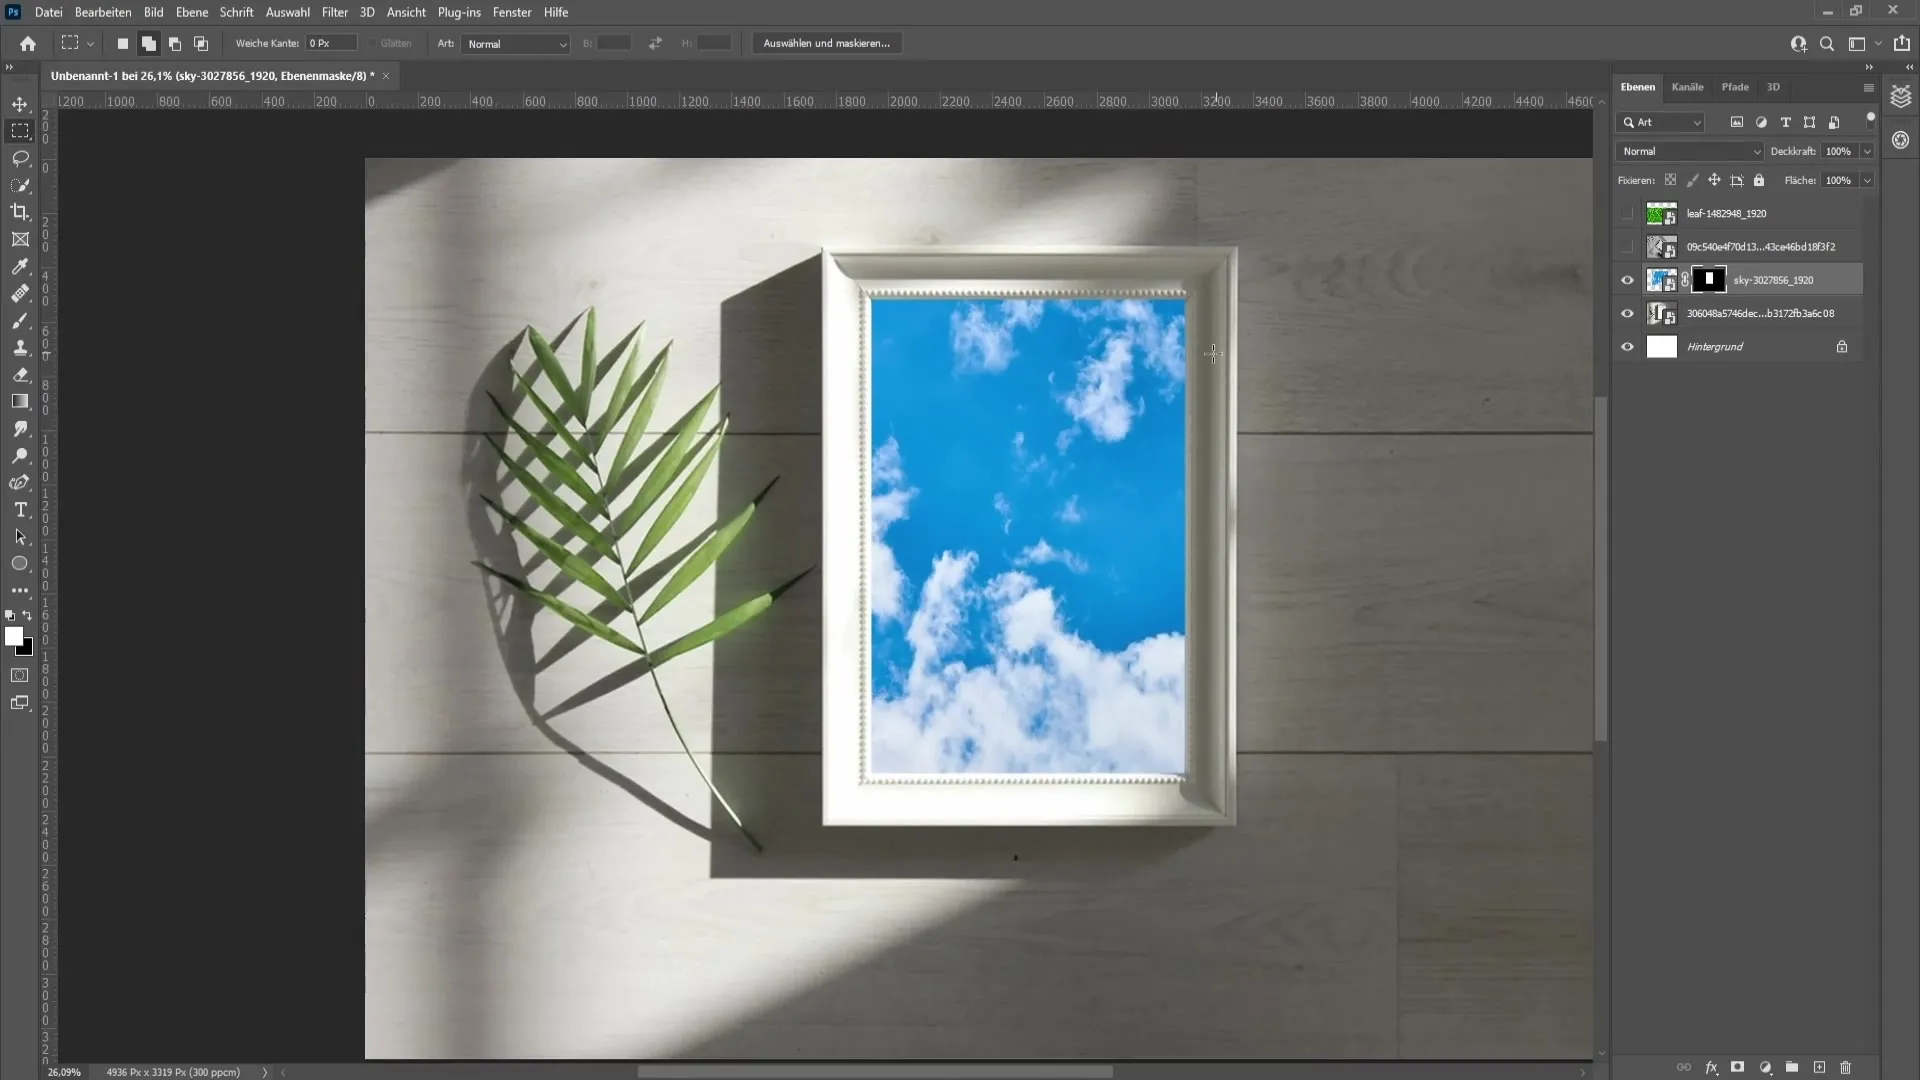Click Auswählen und maskieren button
This screenshot has width=1920, height=1080.
coord(827,42)
